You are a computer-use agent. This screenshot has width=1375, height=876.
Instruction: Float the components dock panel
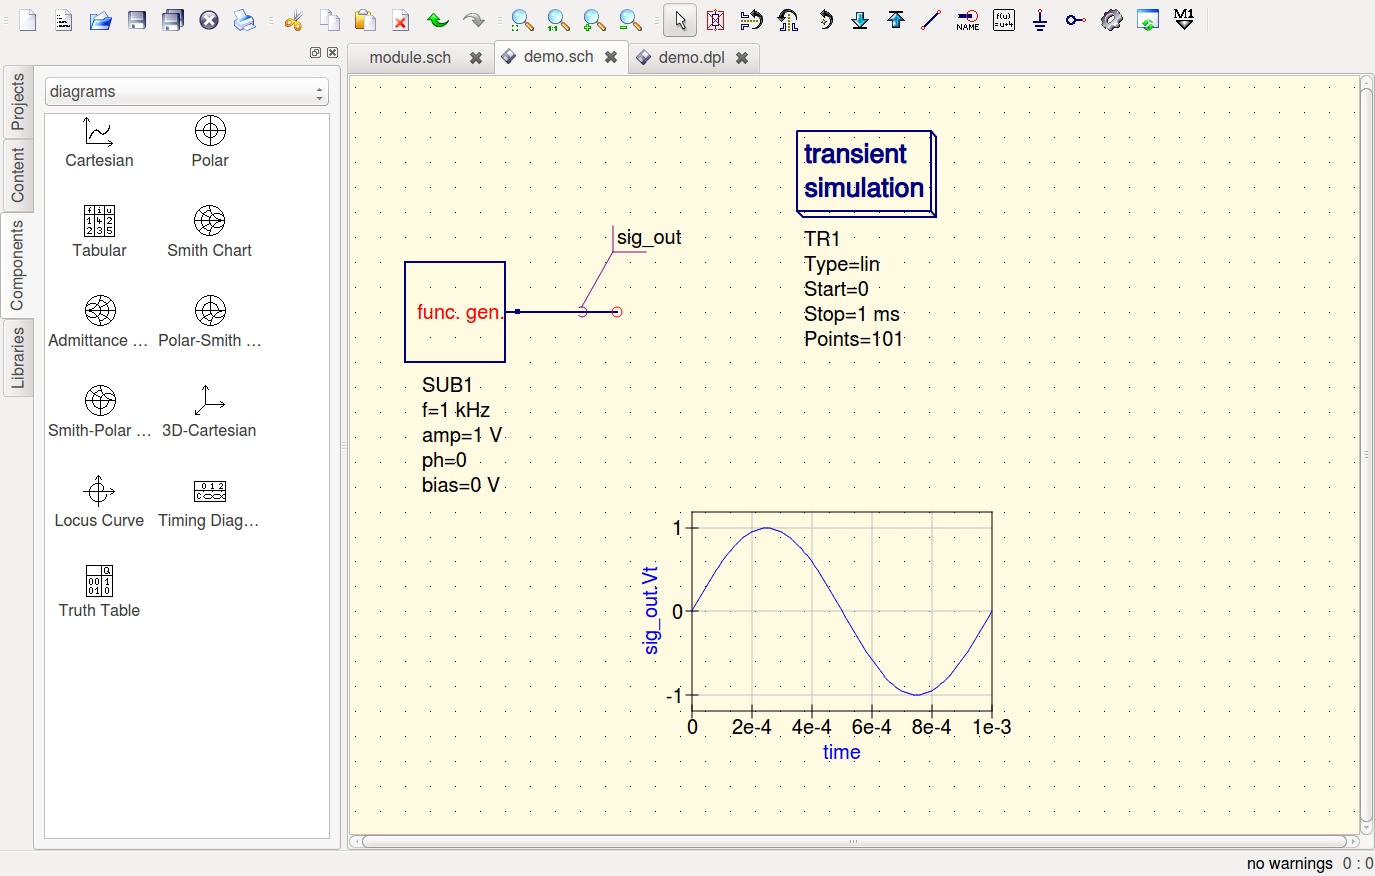315,53
